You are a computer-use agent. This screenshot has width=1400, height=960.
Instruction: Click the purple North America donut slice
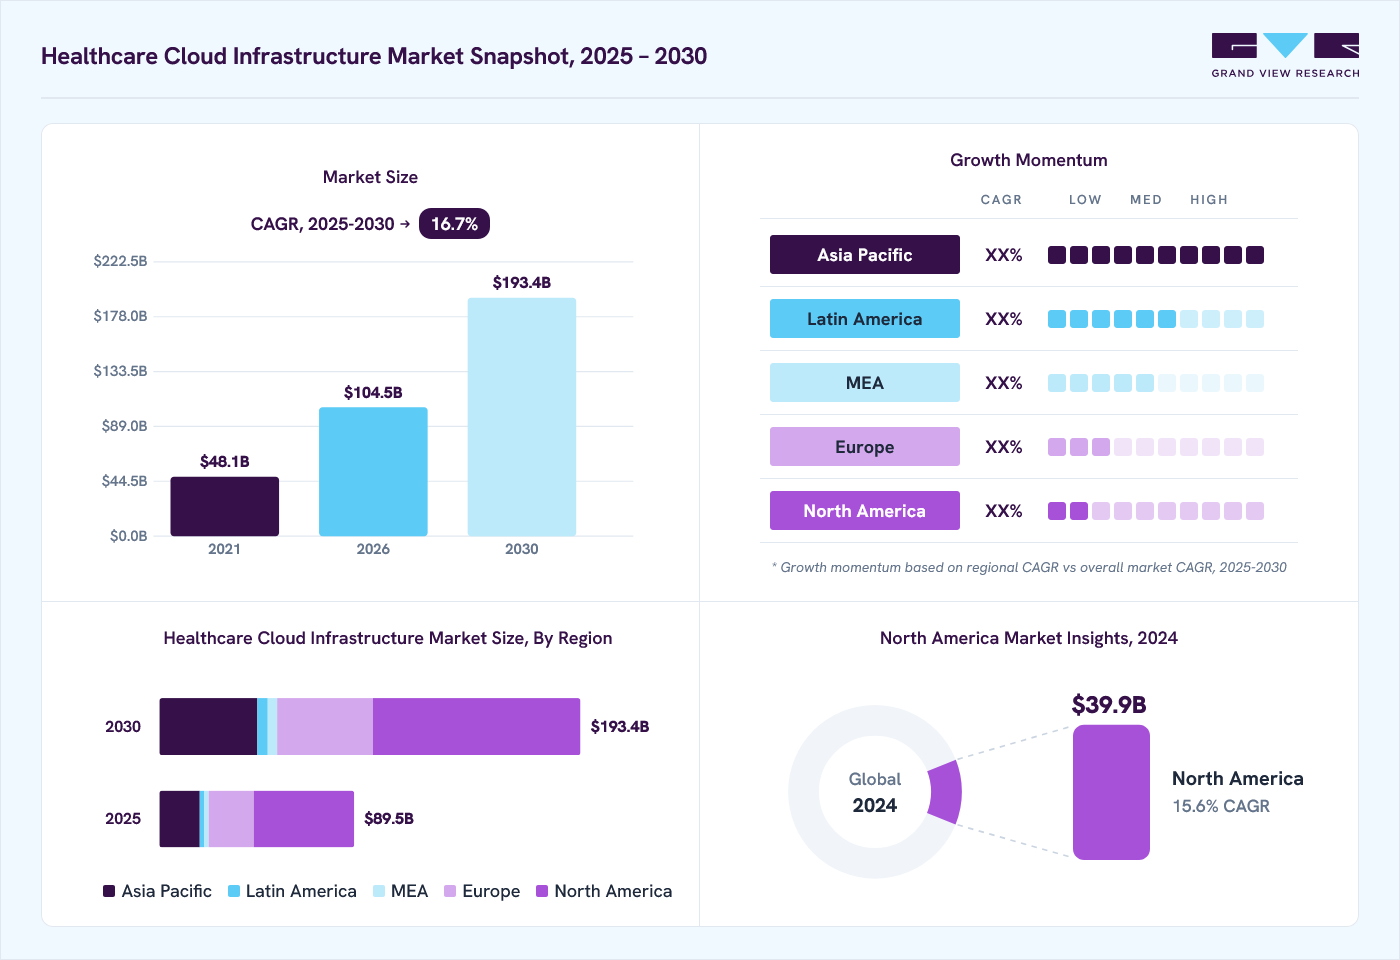point(945,792)
